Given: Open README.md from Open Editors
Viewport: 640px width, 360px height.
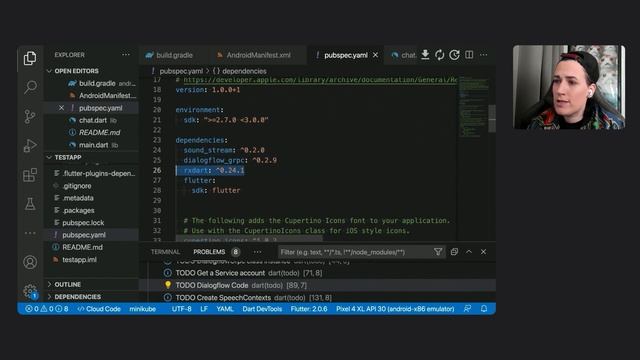Looking at the screenshot, I should [x=100, y=133].
